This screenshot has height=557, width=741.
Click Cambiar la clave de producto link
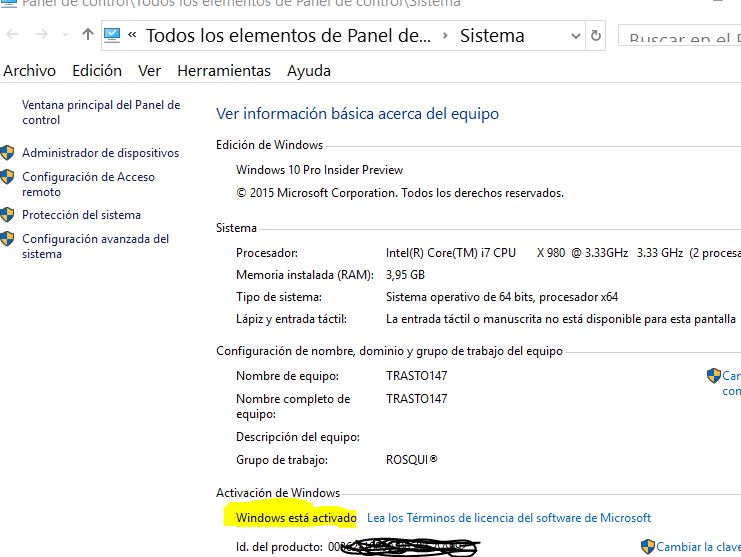click(698, 547)
